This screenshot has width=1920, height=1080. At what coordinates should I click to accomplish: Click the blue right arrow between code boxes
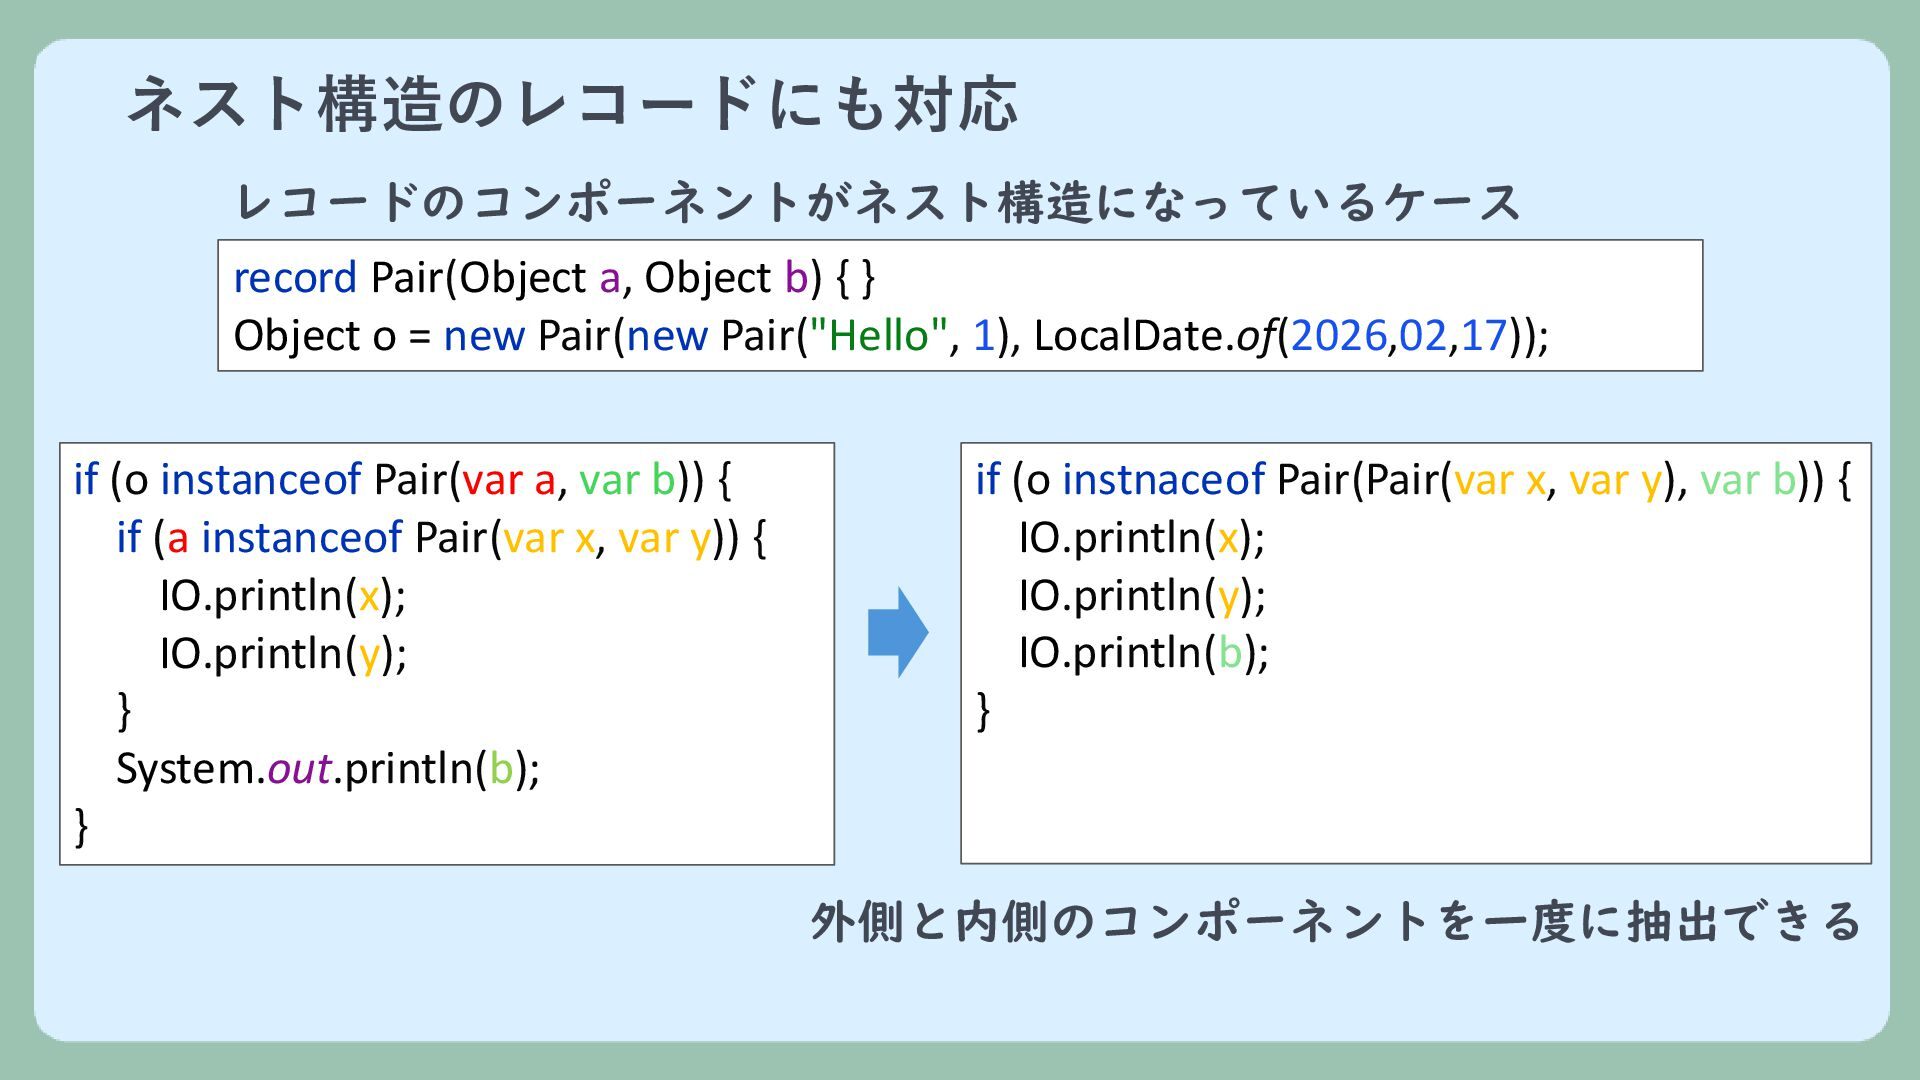point(897,632)
